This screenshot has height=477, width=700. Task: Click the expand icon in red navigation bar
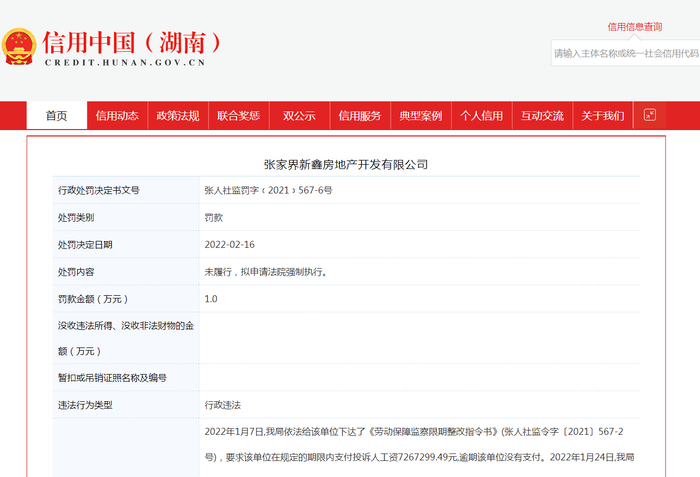coord(650,115)
